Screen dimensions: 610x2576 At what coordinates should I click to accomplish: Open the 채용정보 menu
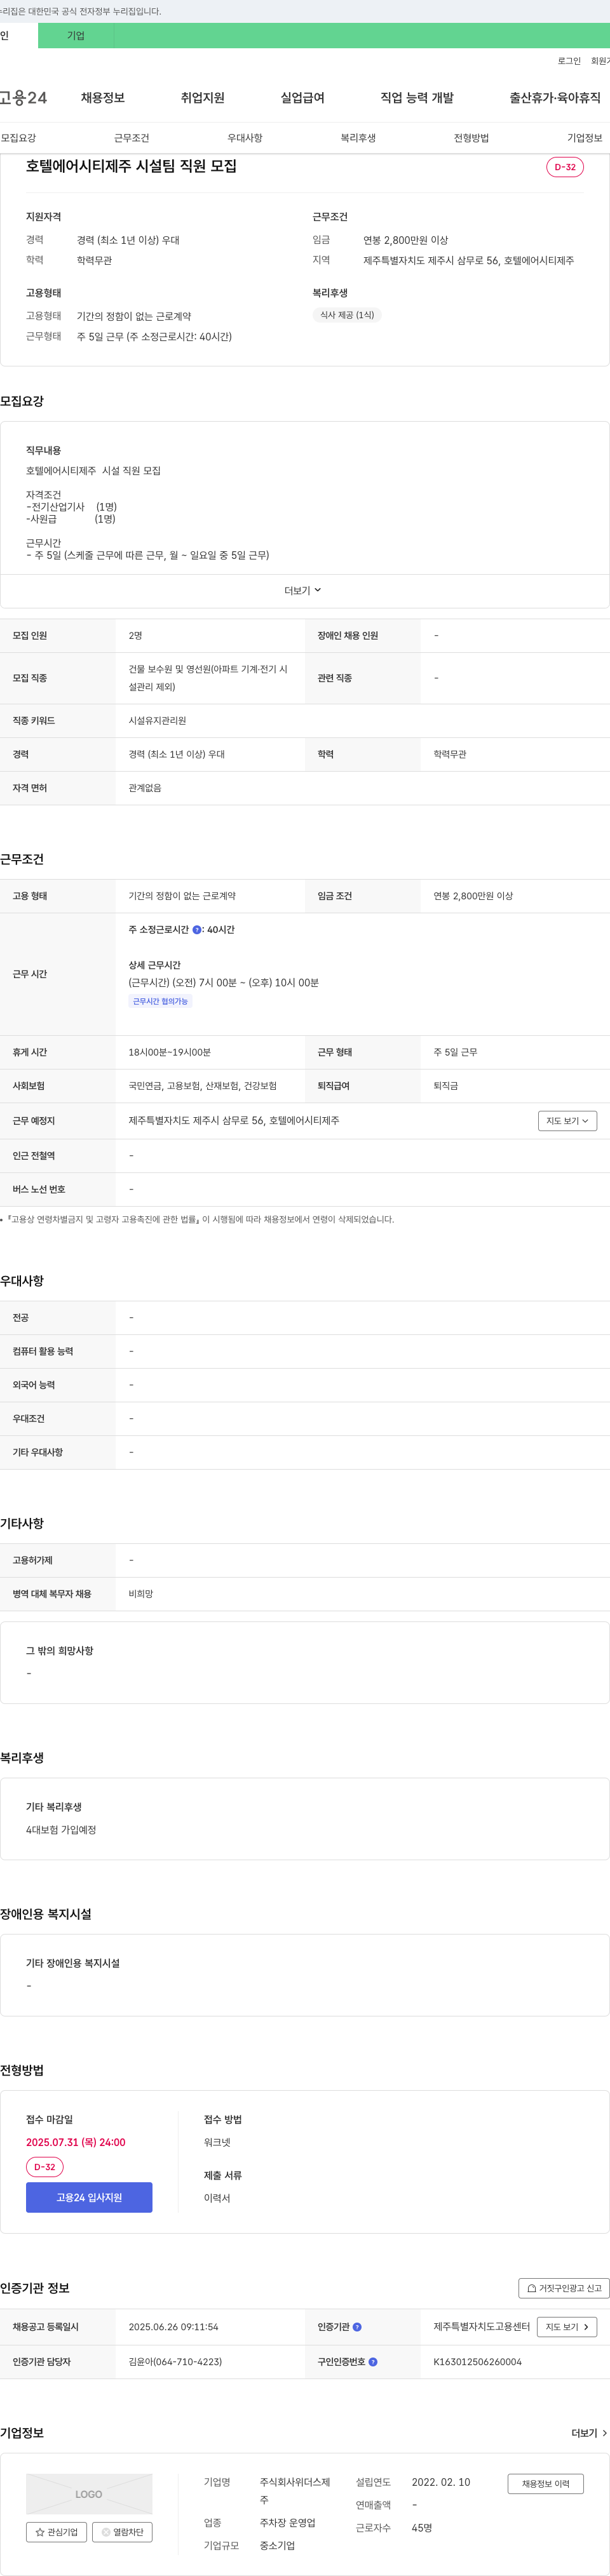[x=103, y=98]
